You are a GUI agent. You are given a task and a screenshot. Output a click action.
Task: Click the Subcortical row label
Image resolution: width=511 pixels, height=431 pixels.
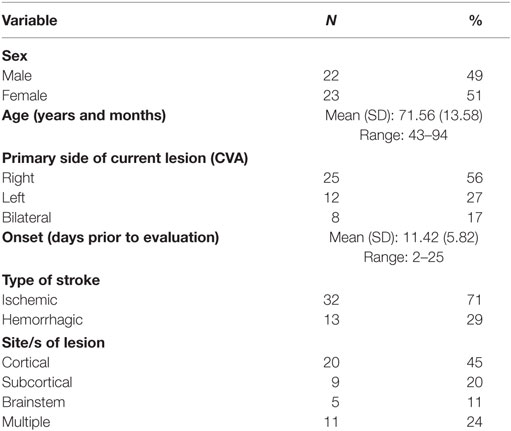37,382
